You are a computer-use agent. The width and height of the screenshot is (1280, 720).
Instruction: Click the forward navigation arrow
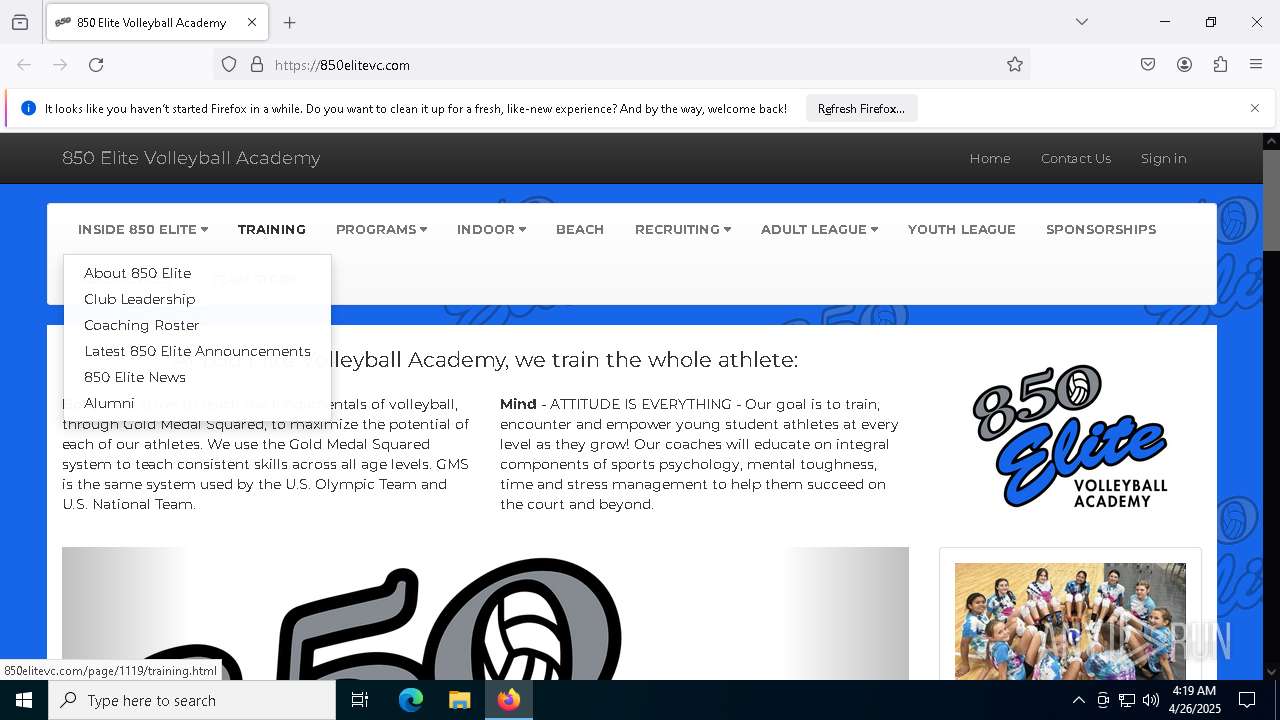pyautogui.click(x=60, y=65)
